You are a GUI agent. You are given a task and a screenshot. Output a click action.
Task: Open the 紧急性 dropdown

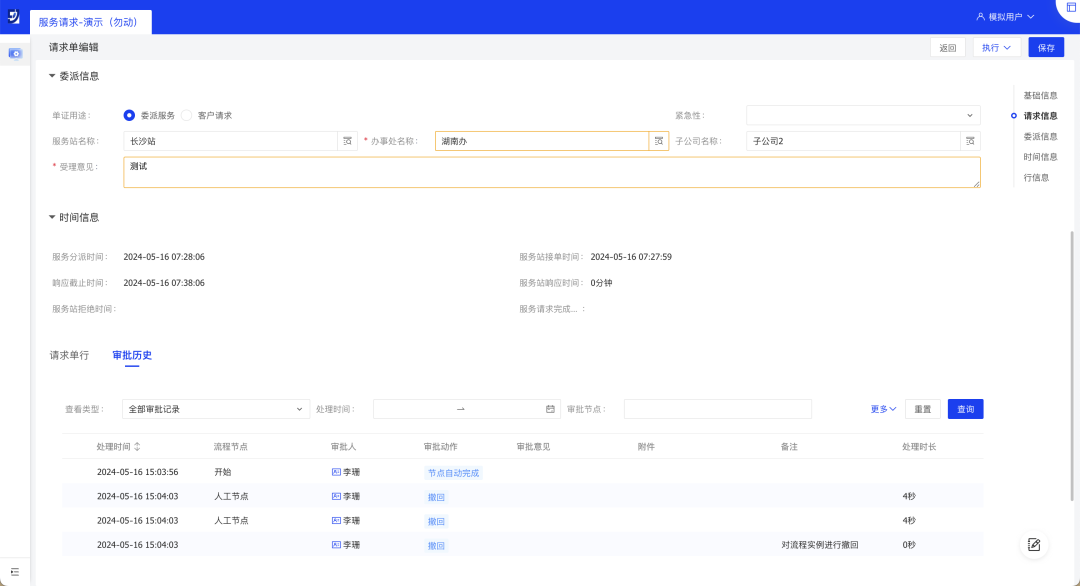click(863, 115)
